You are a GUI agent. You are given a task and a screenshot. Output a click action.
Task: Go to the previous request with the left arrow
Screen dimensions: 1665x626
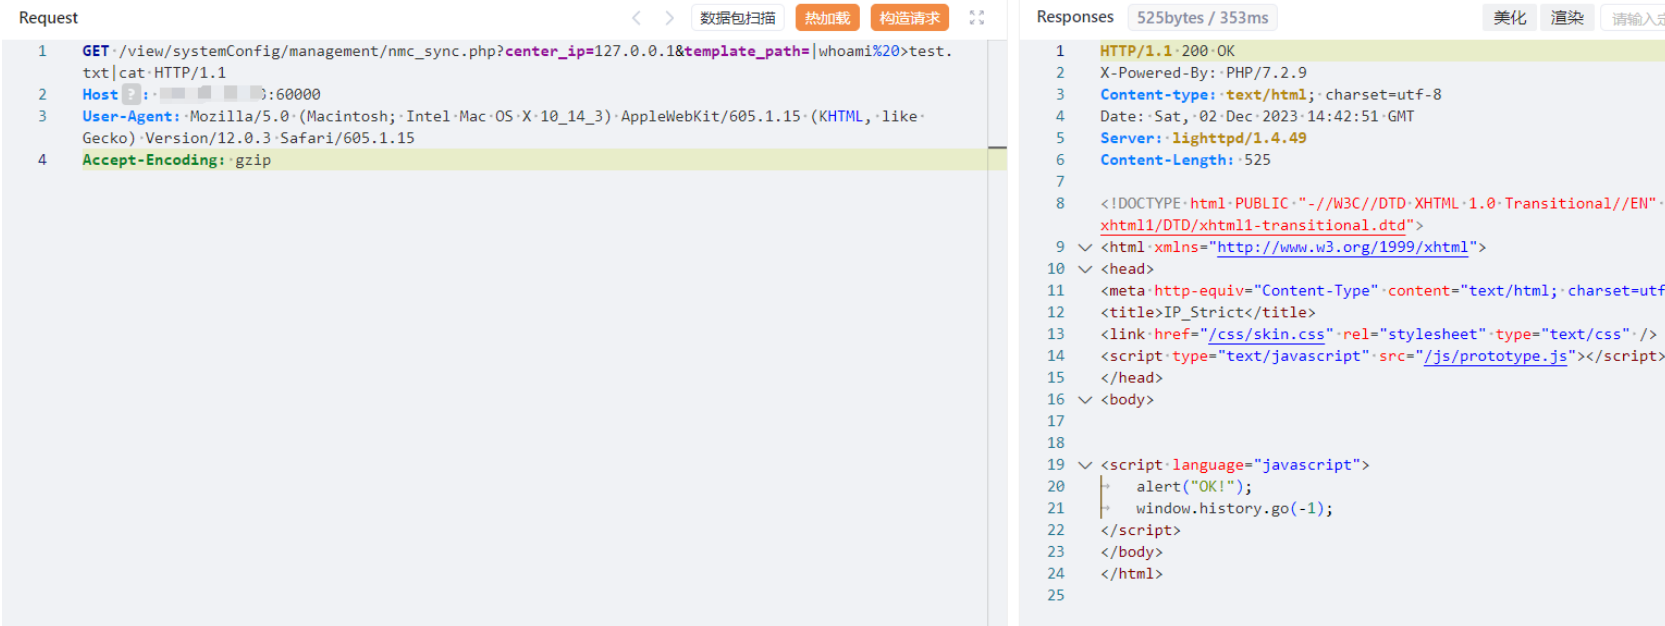tap(636, 18)
